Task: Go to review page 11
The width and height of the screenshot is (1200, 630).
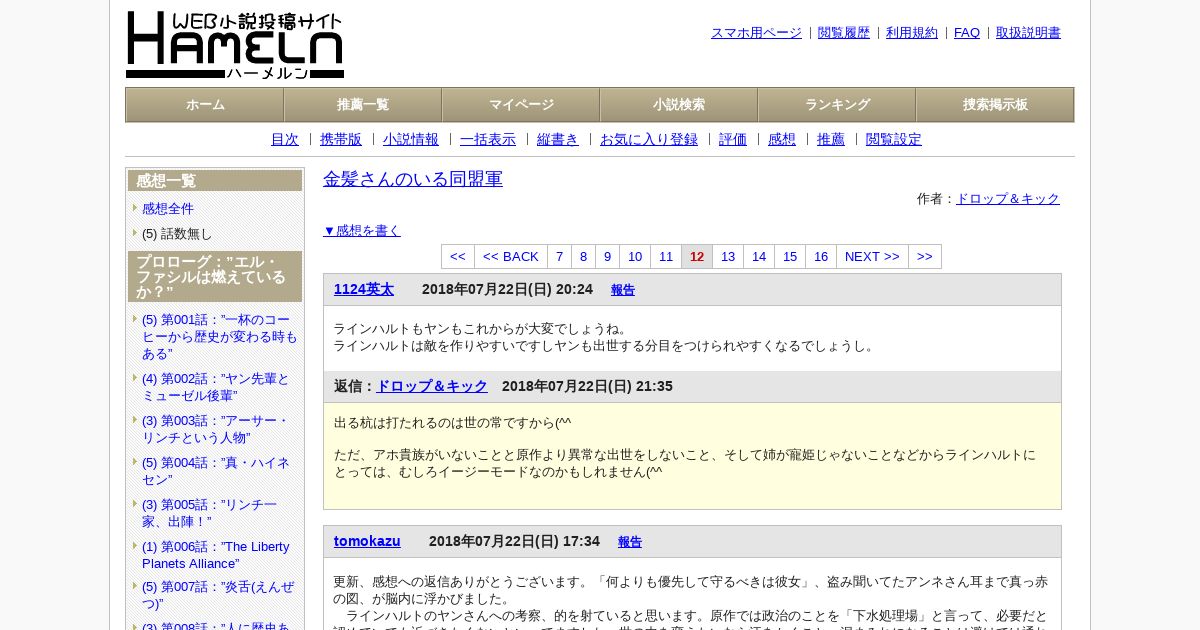Action: 666,257
